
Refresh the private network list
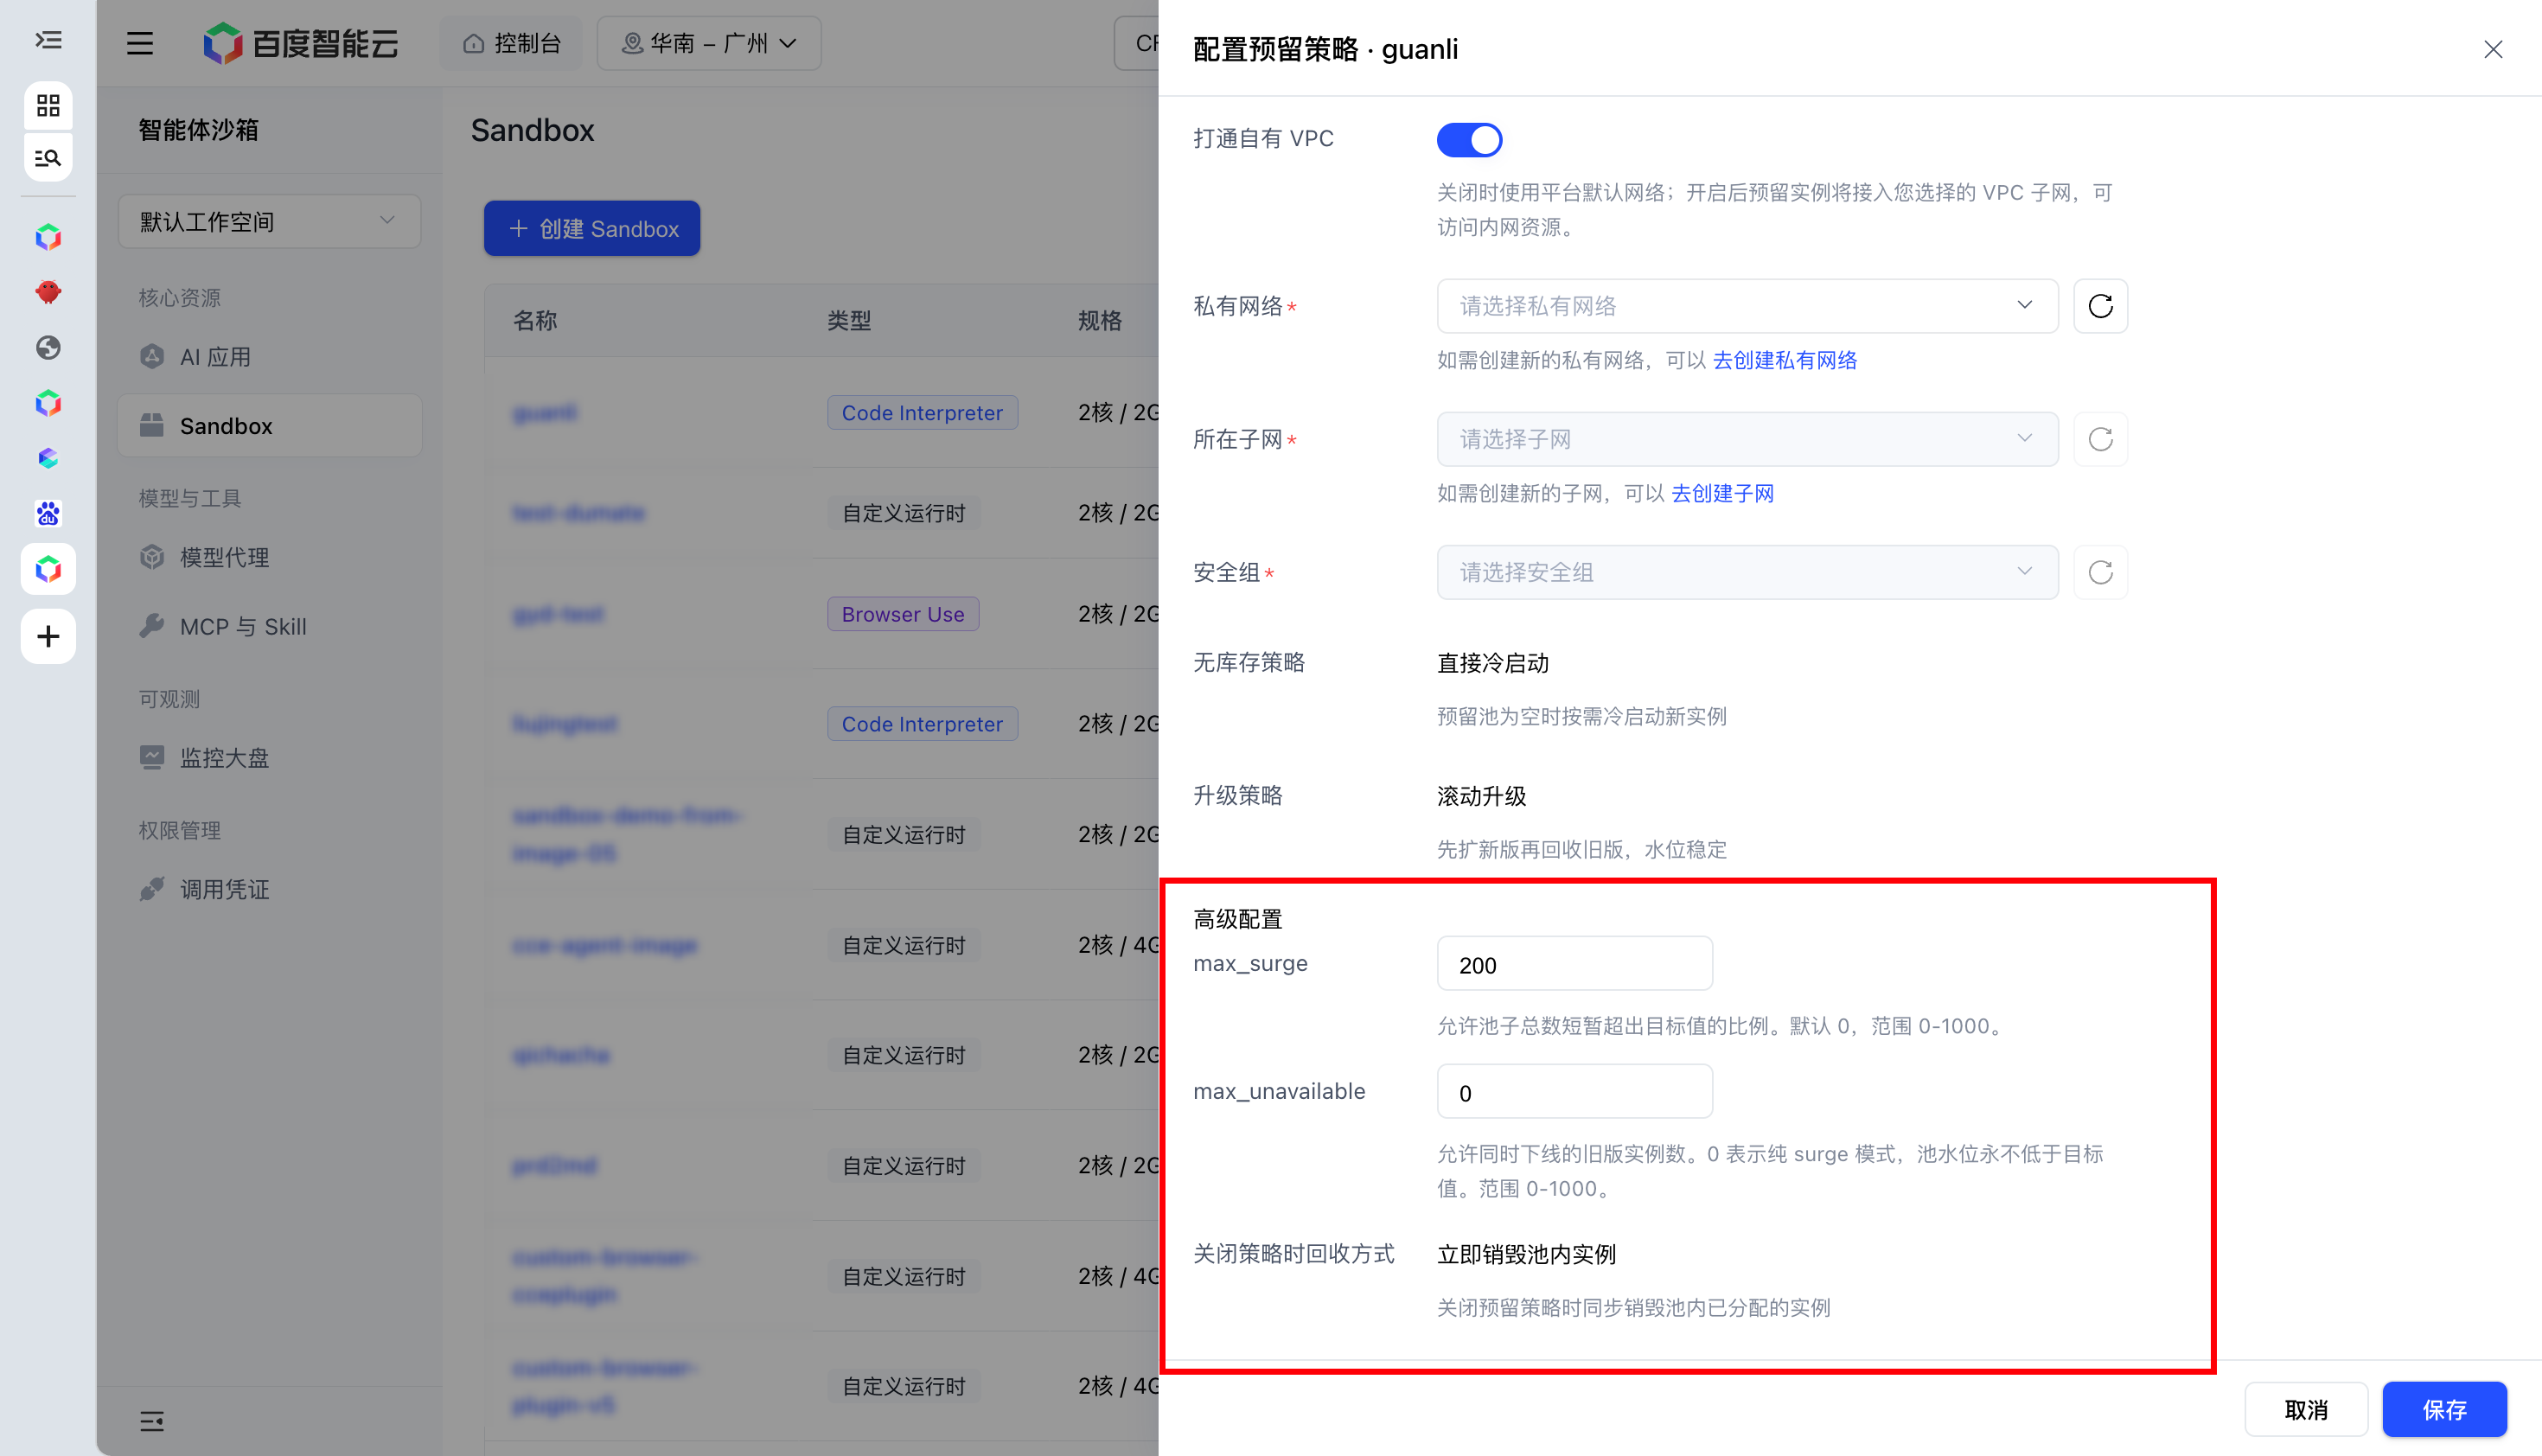[2100, 306]
